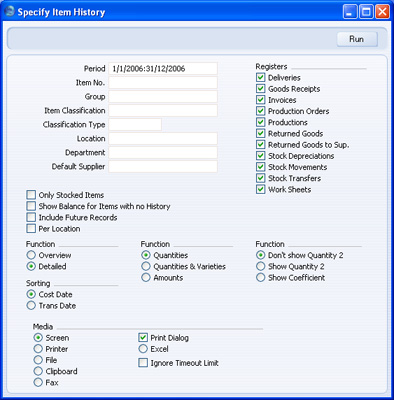The height and width of the screenshot is (400, 394).
Task: Enable Include Future Records checkbox
Action: (x=31, y=217)
